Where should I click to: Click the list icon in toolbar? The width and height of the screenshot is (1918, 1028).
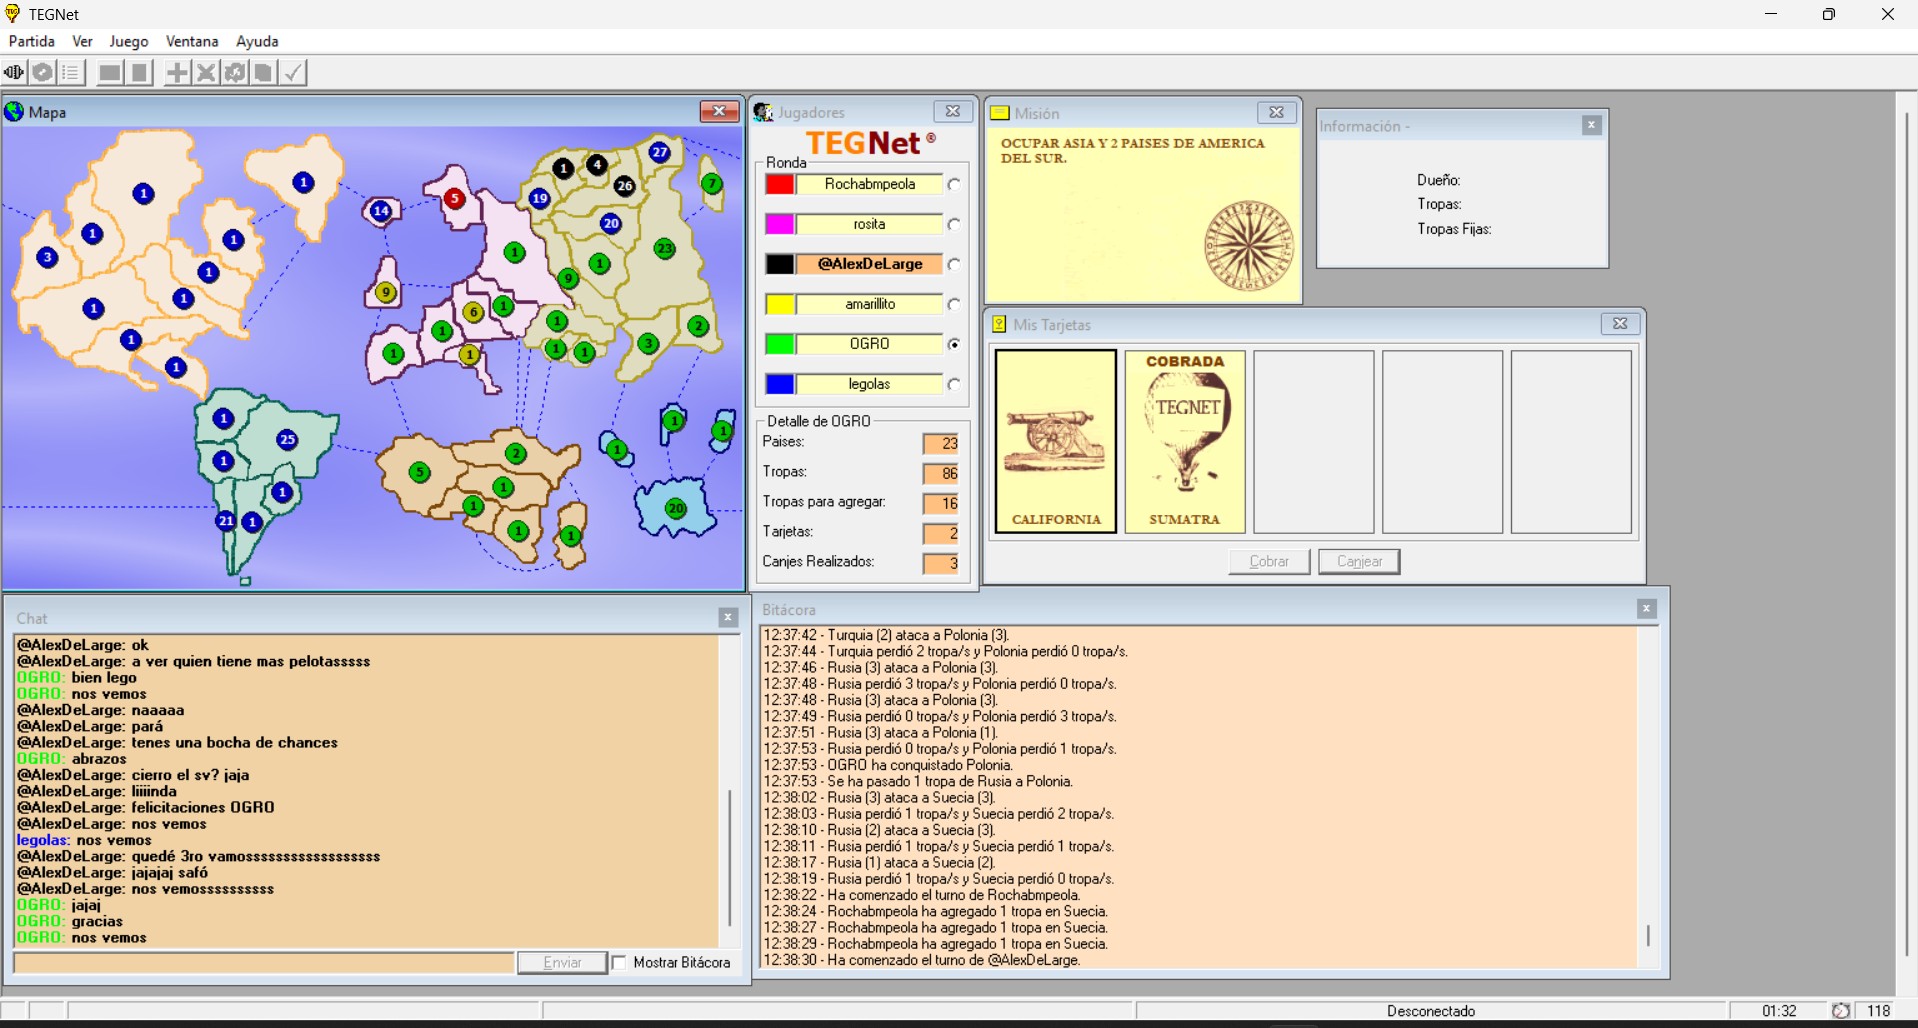pyautogui.click(x=70, y=73)
